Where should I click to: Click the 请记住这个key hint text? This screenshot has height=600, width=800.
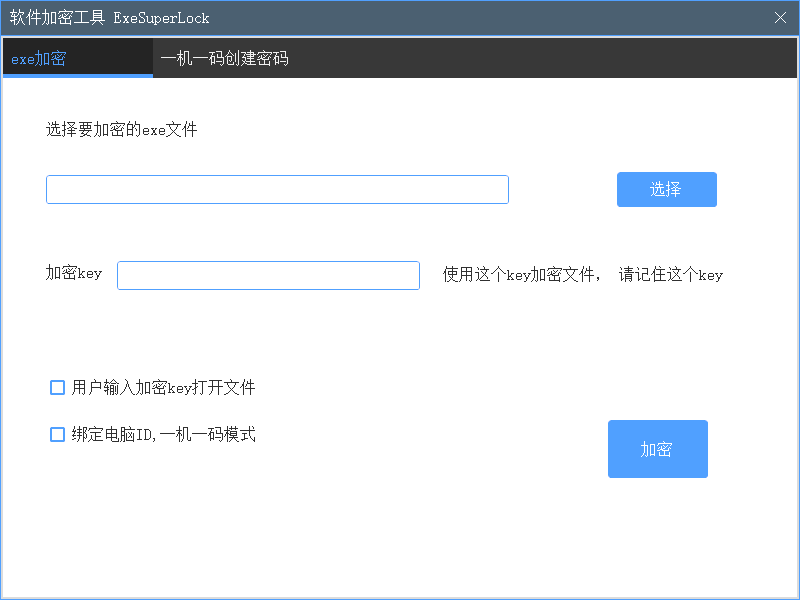point(670,274)
